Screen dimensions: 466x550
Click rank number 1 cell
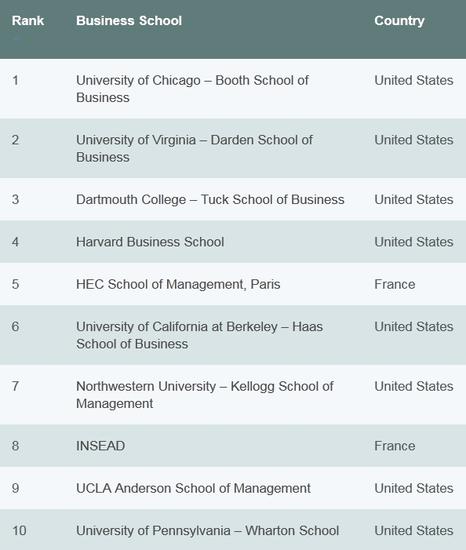[x=15, y=80]
